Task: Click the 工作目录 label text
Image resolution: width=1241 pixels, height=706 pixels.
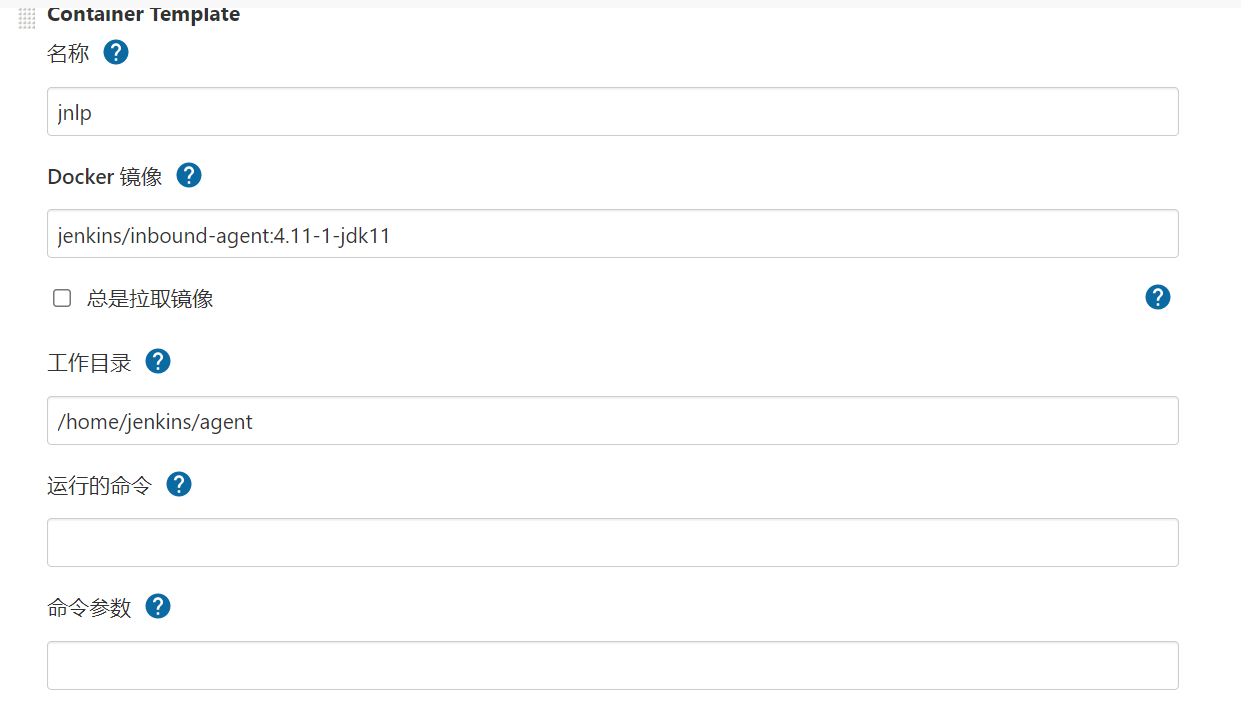Action: (x=89, y=363)
